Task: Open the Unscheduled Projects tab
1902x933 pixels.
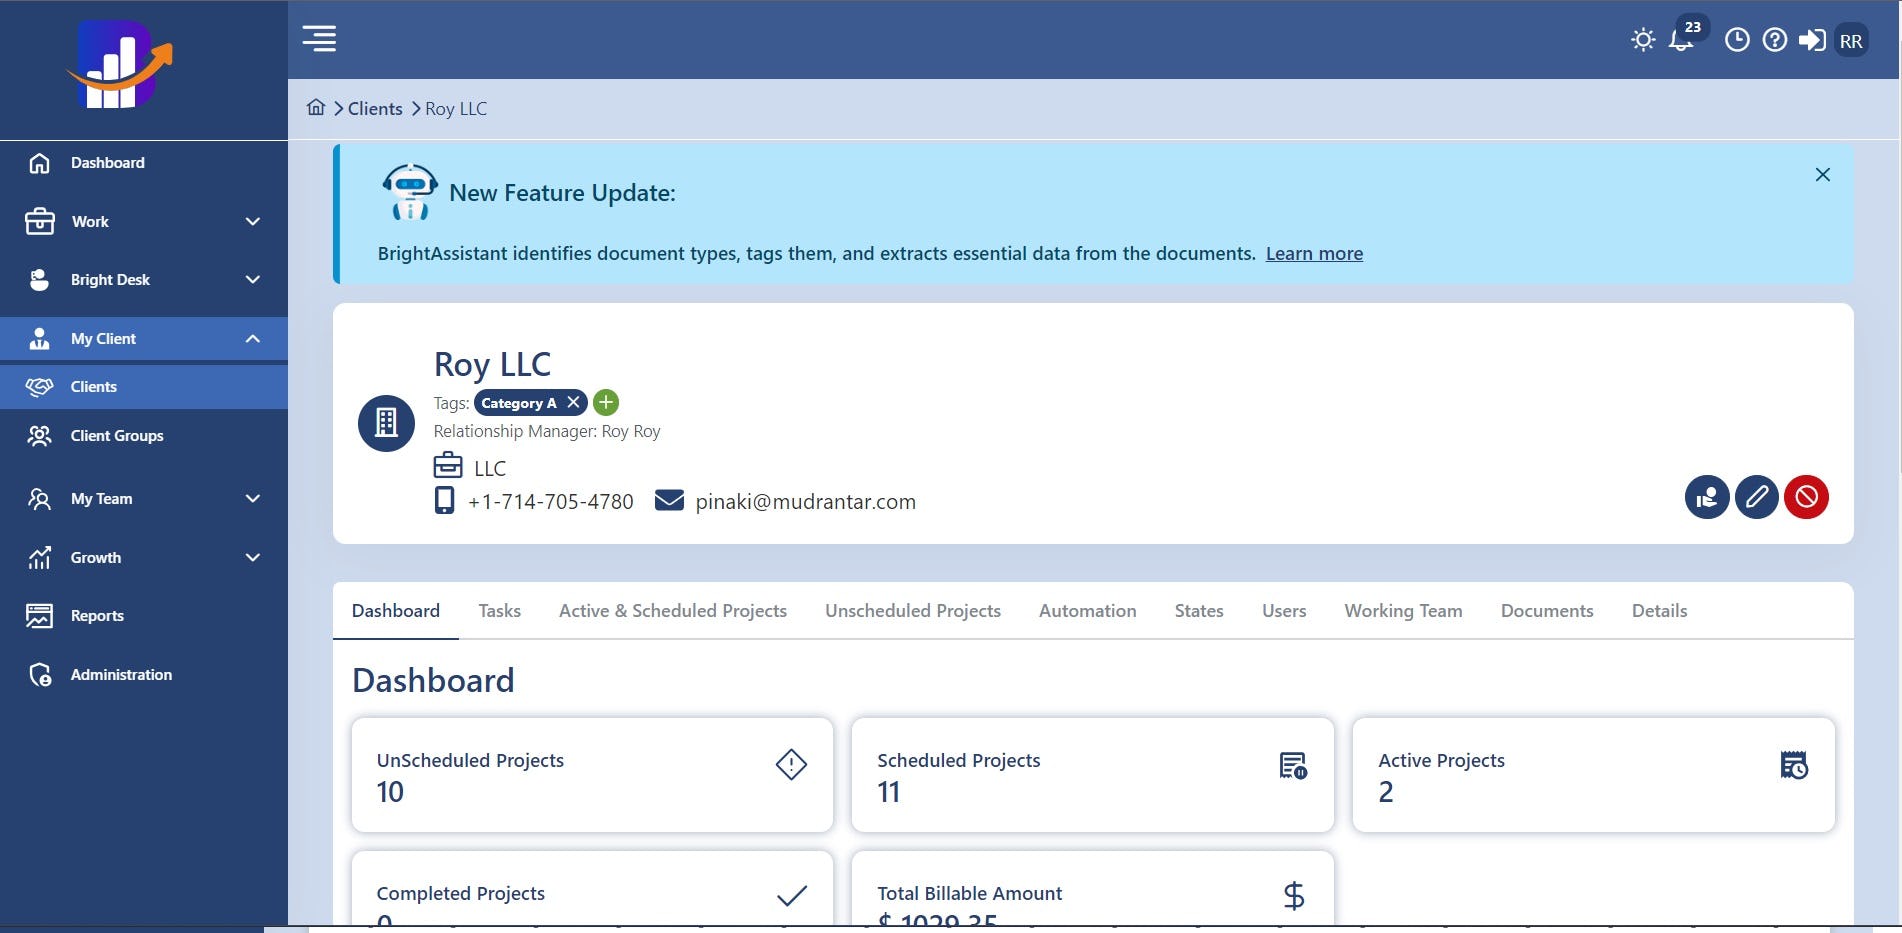Action: (x=912, y=610)
